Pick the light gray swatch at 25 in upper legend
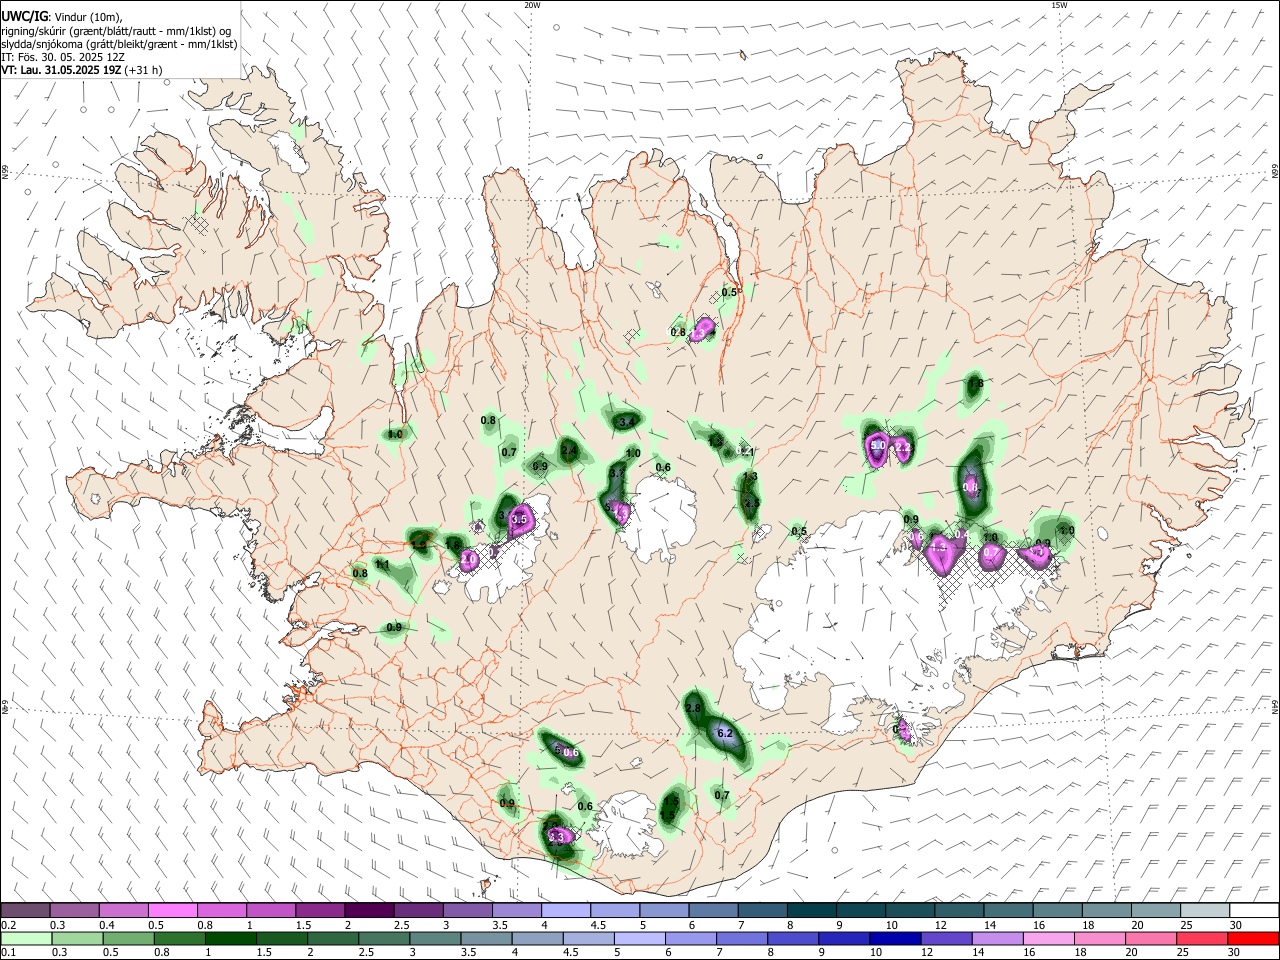The image size is (1280, 960). coord(1205,910)
